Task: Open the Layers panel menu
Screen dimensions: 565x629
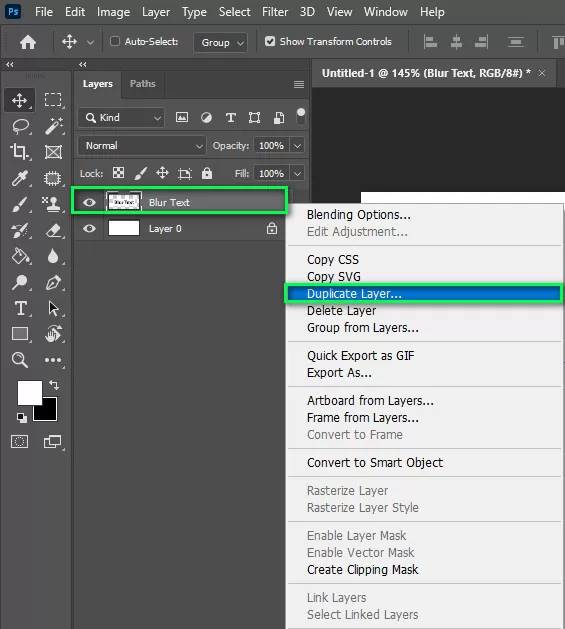Action: 299,84
